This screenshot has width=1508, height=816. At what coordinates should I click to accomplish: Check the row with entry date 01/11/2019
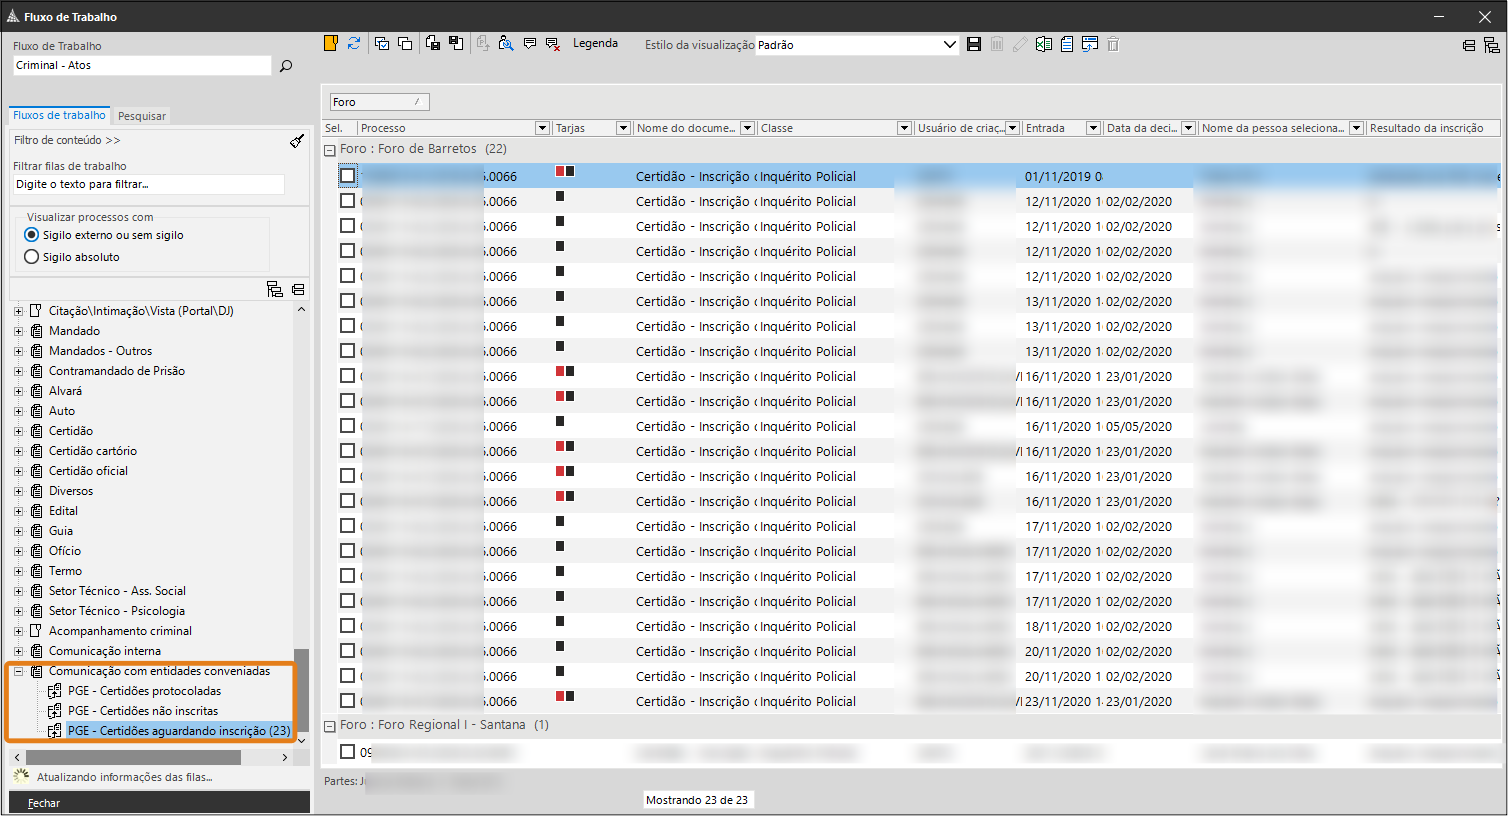(x=347, y=176)
